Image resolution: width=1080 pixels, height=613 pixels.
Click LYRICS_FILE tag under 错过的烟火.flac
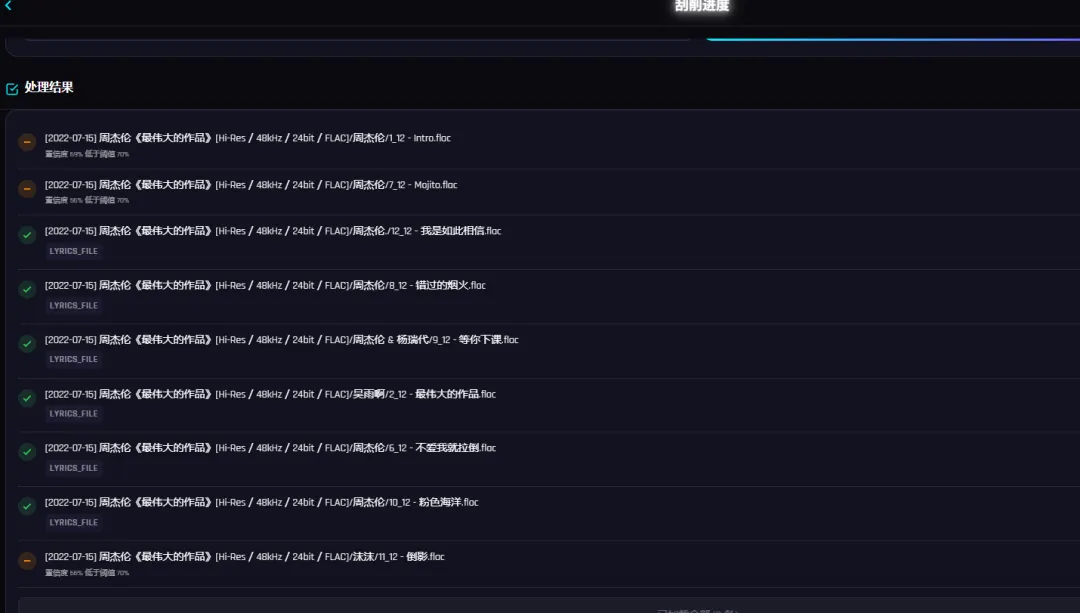74,306
